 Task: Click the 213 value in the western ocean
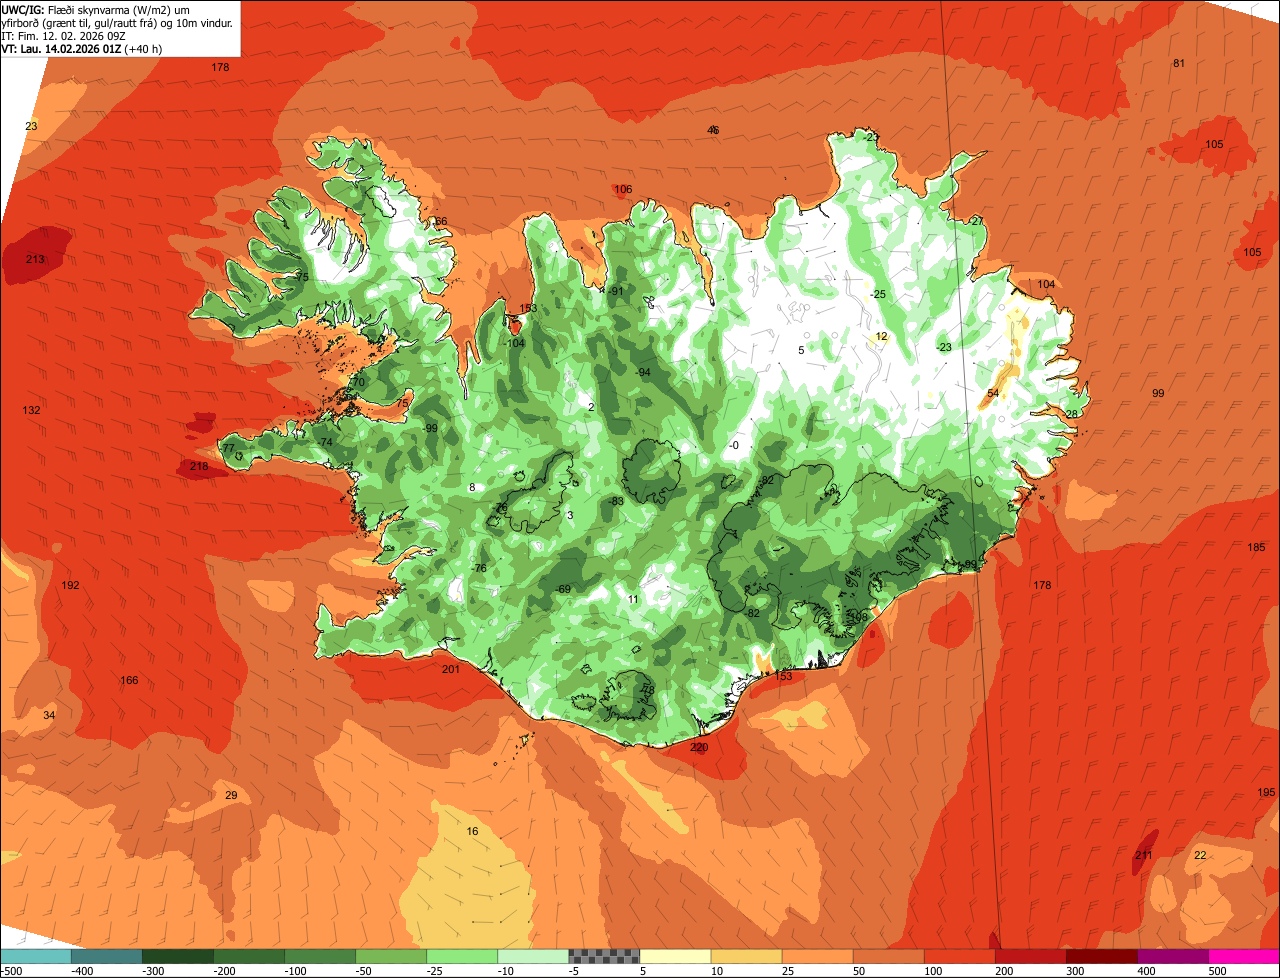pos(35,259)
